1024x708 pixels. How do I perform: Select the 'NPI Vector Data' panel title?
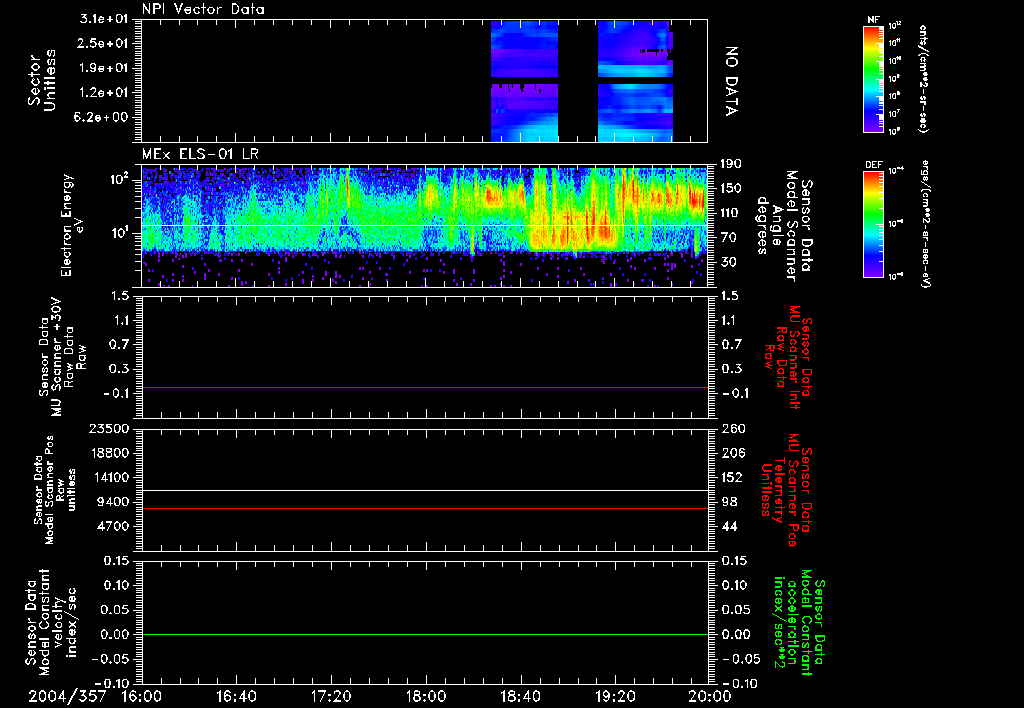pos(203,9)
